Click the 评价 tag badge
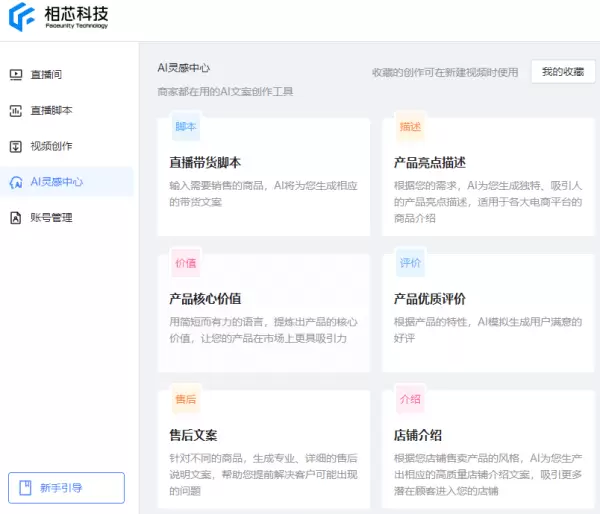600x514 pixels. 410,264
